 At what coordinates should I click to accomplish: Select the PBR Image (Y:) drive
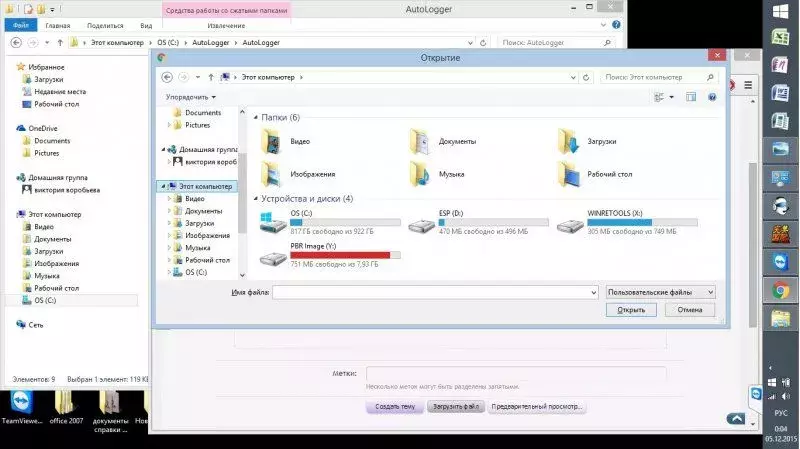330,255
